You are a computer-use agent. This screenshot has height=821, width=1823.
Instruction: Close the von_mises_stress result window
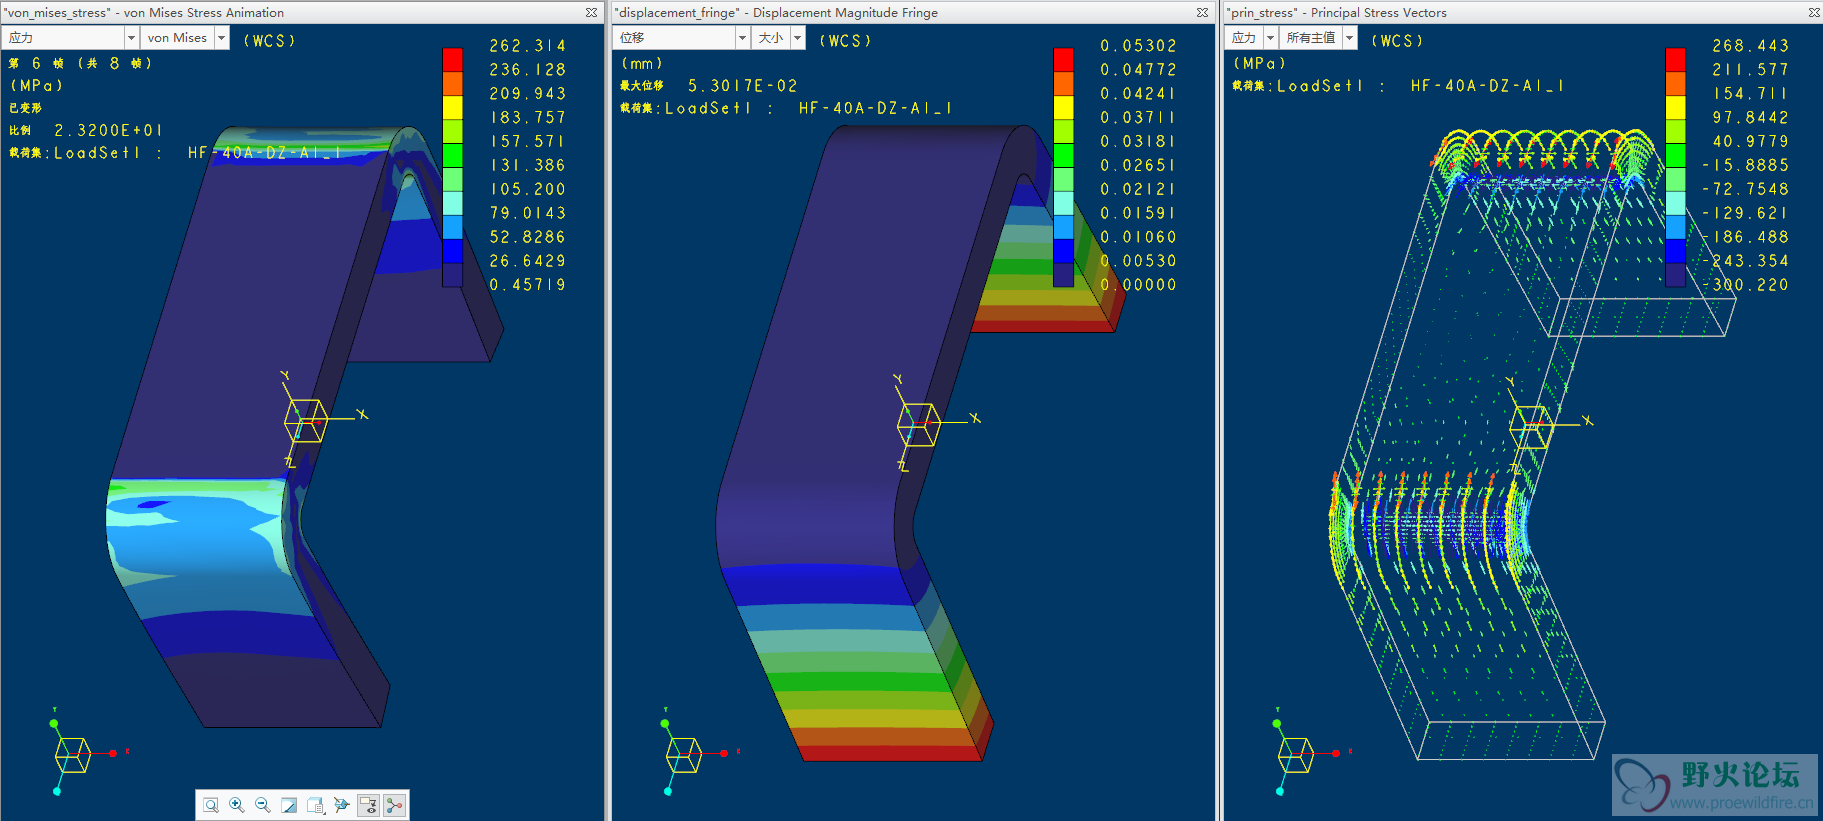591,12
